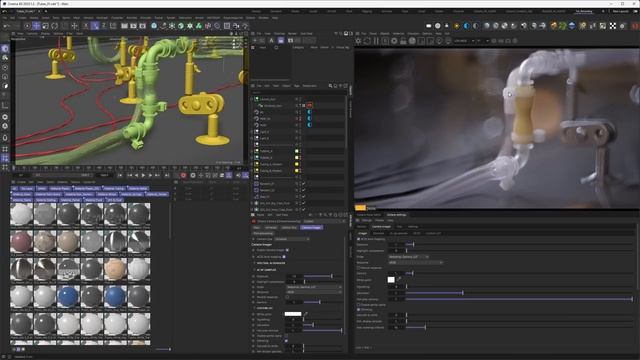Open Edit Render Settings icon
The height and width of the screenshot is (360, 640).
(x=142, y=26)
